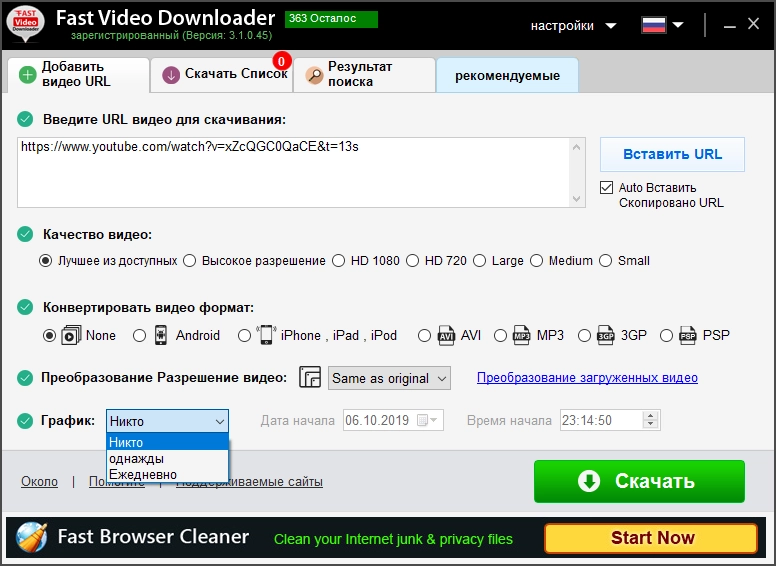Click the Android phone icon
This screenshot has width=776, height=566.
[x=161, y=335]
